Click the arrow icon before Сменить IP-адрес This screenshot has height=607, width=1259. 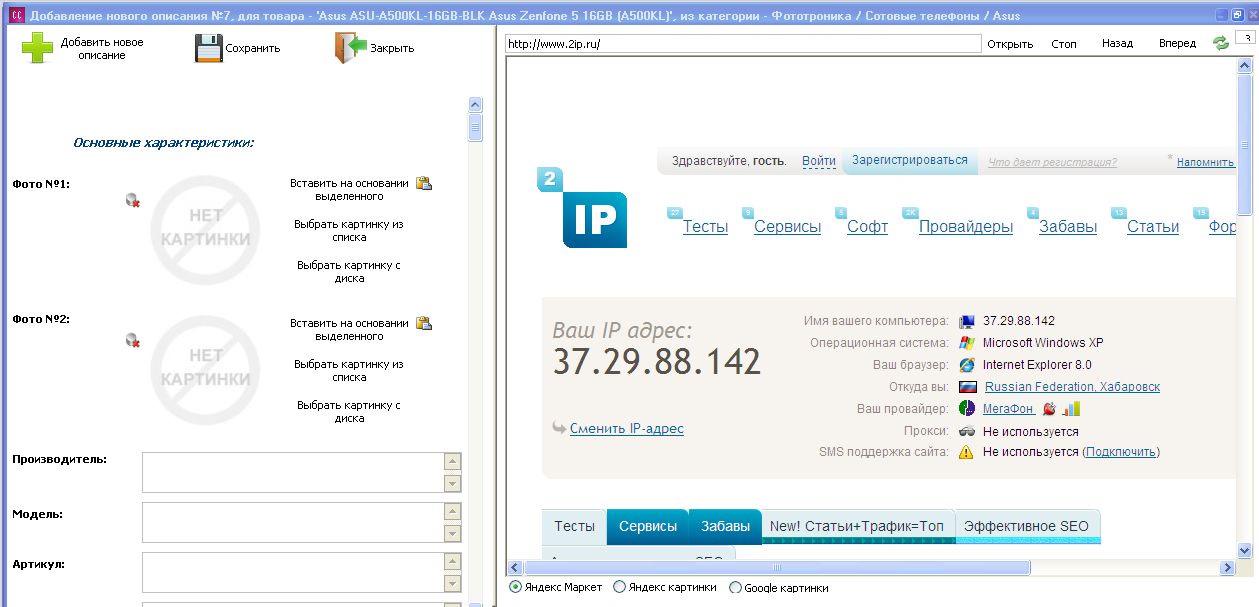click(559, 428)
